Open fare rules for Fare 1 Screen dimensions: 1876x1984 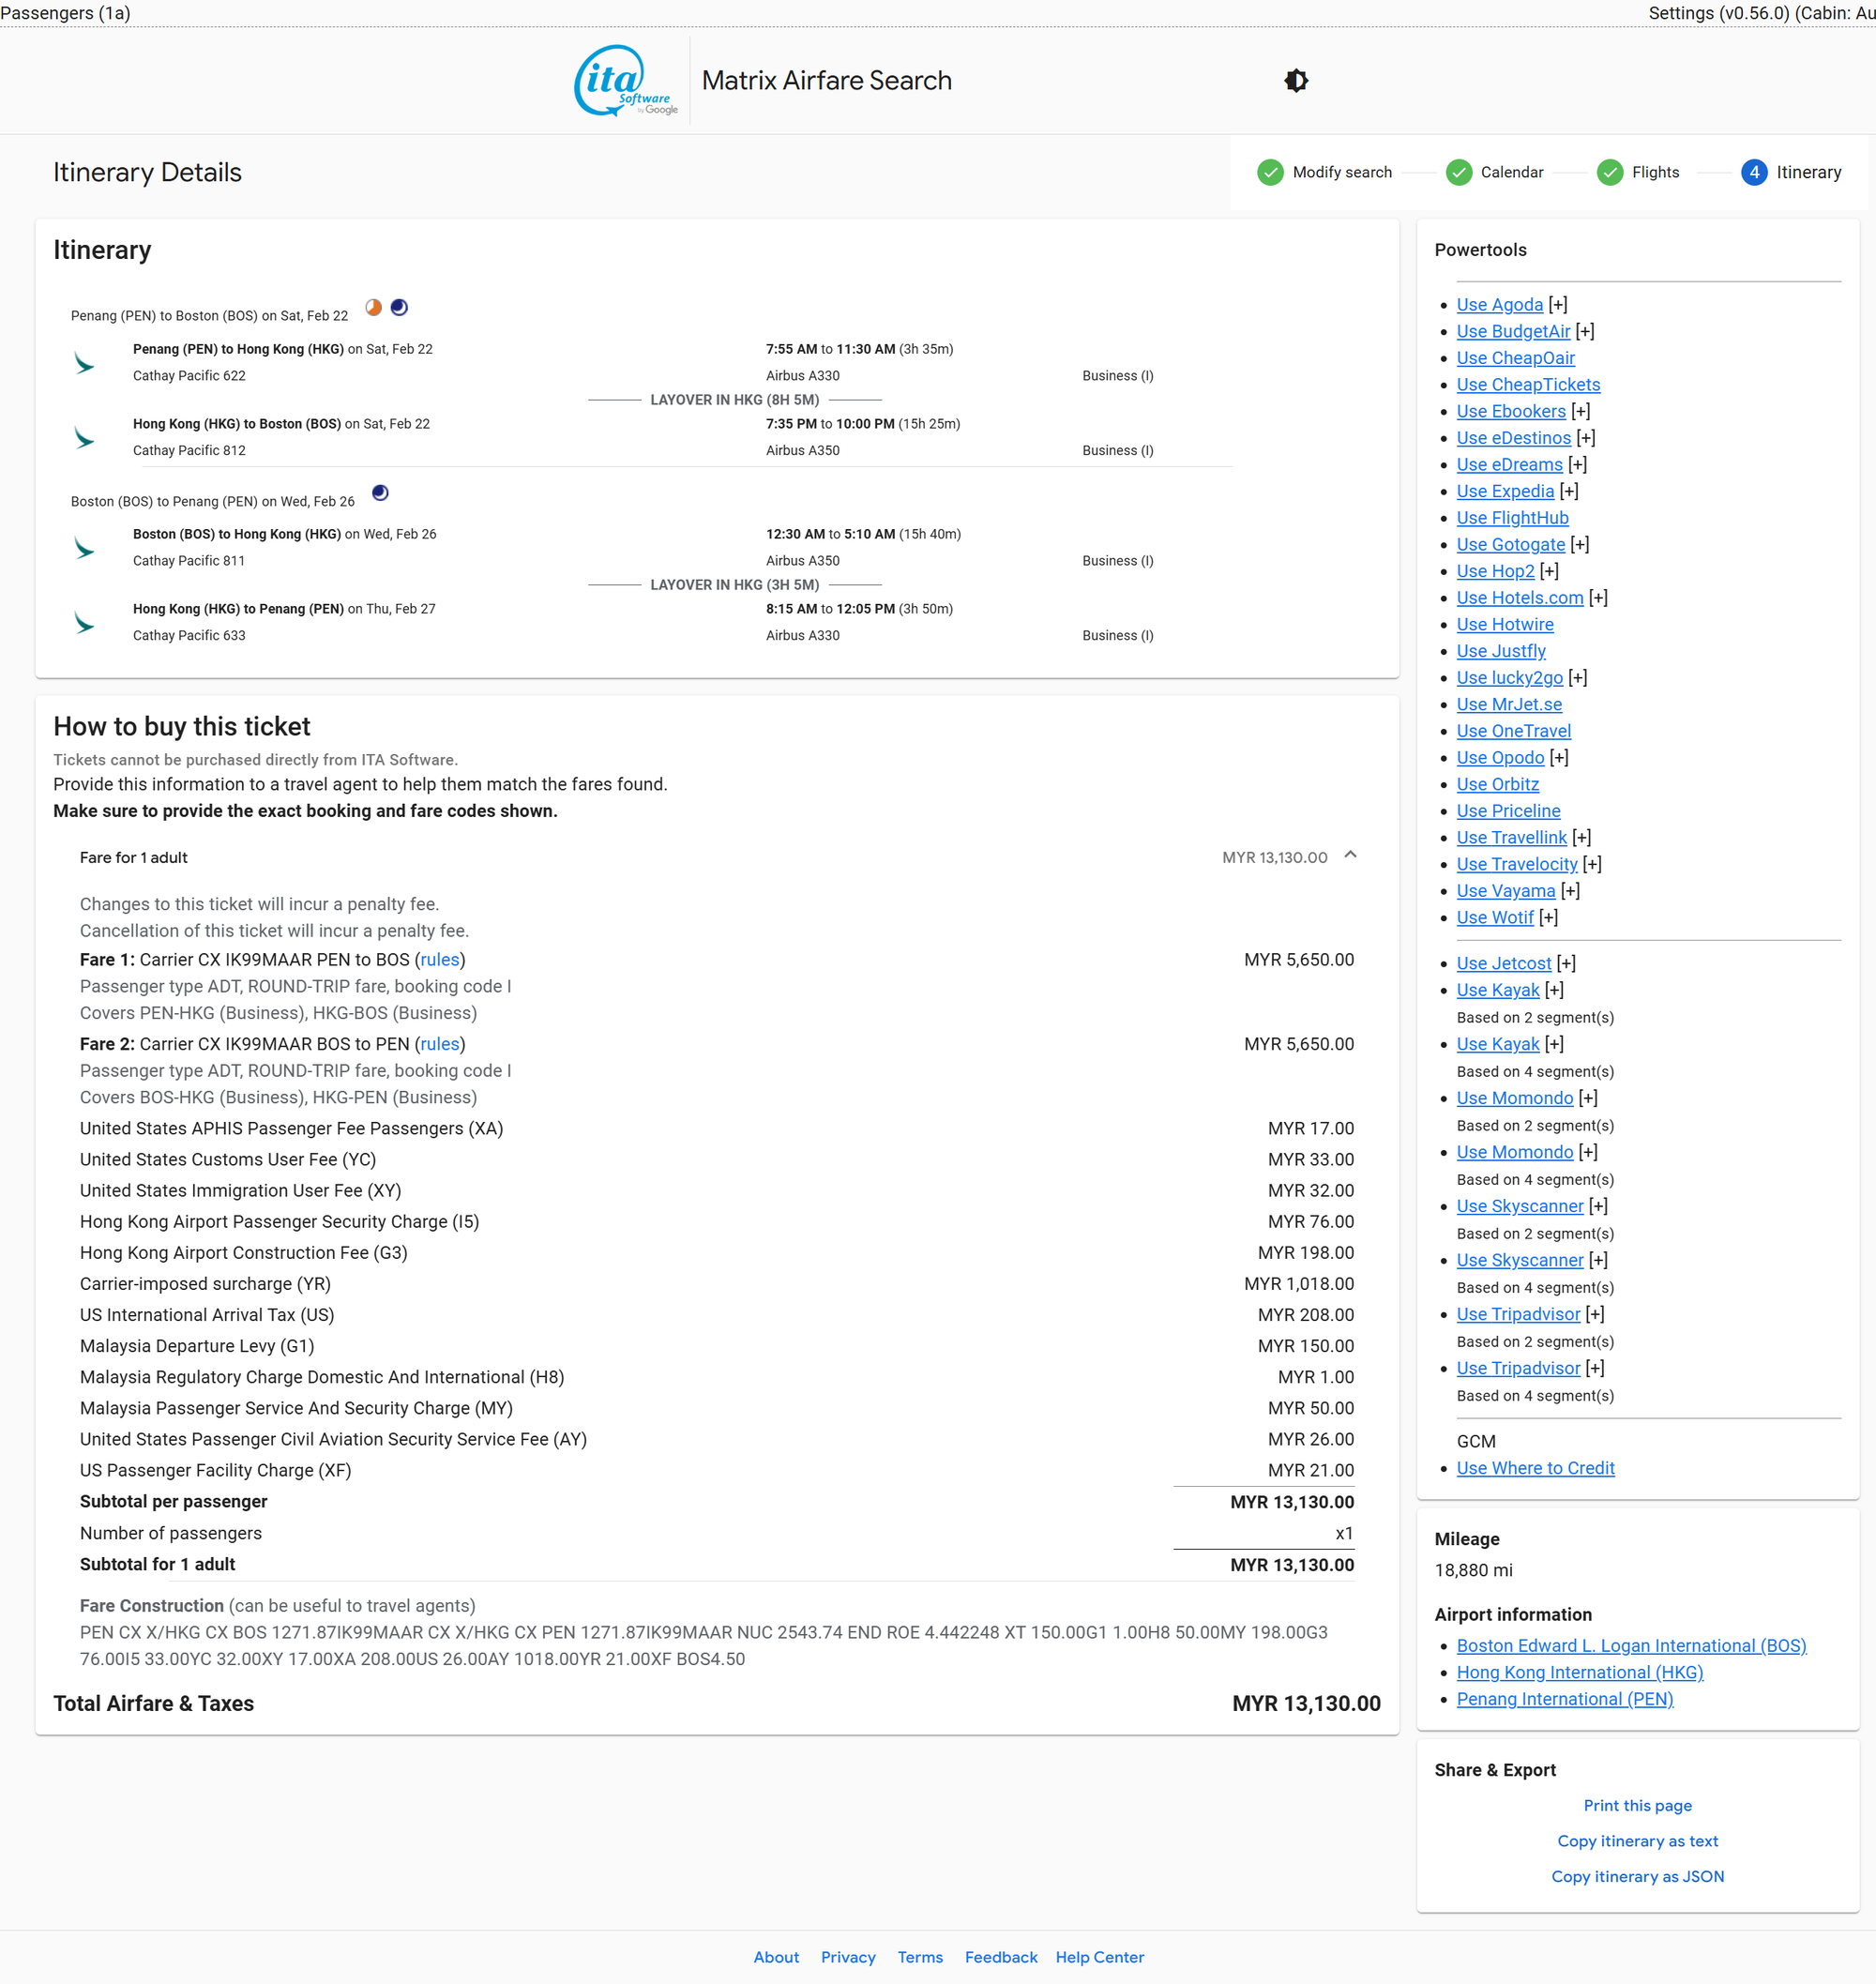439,959
